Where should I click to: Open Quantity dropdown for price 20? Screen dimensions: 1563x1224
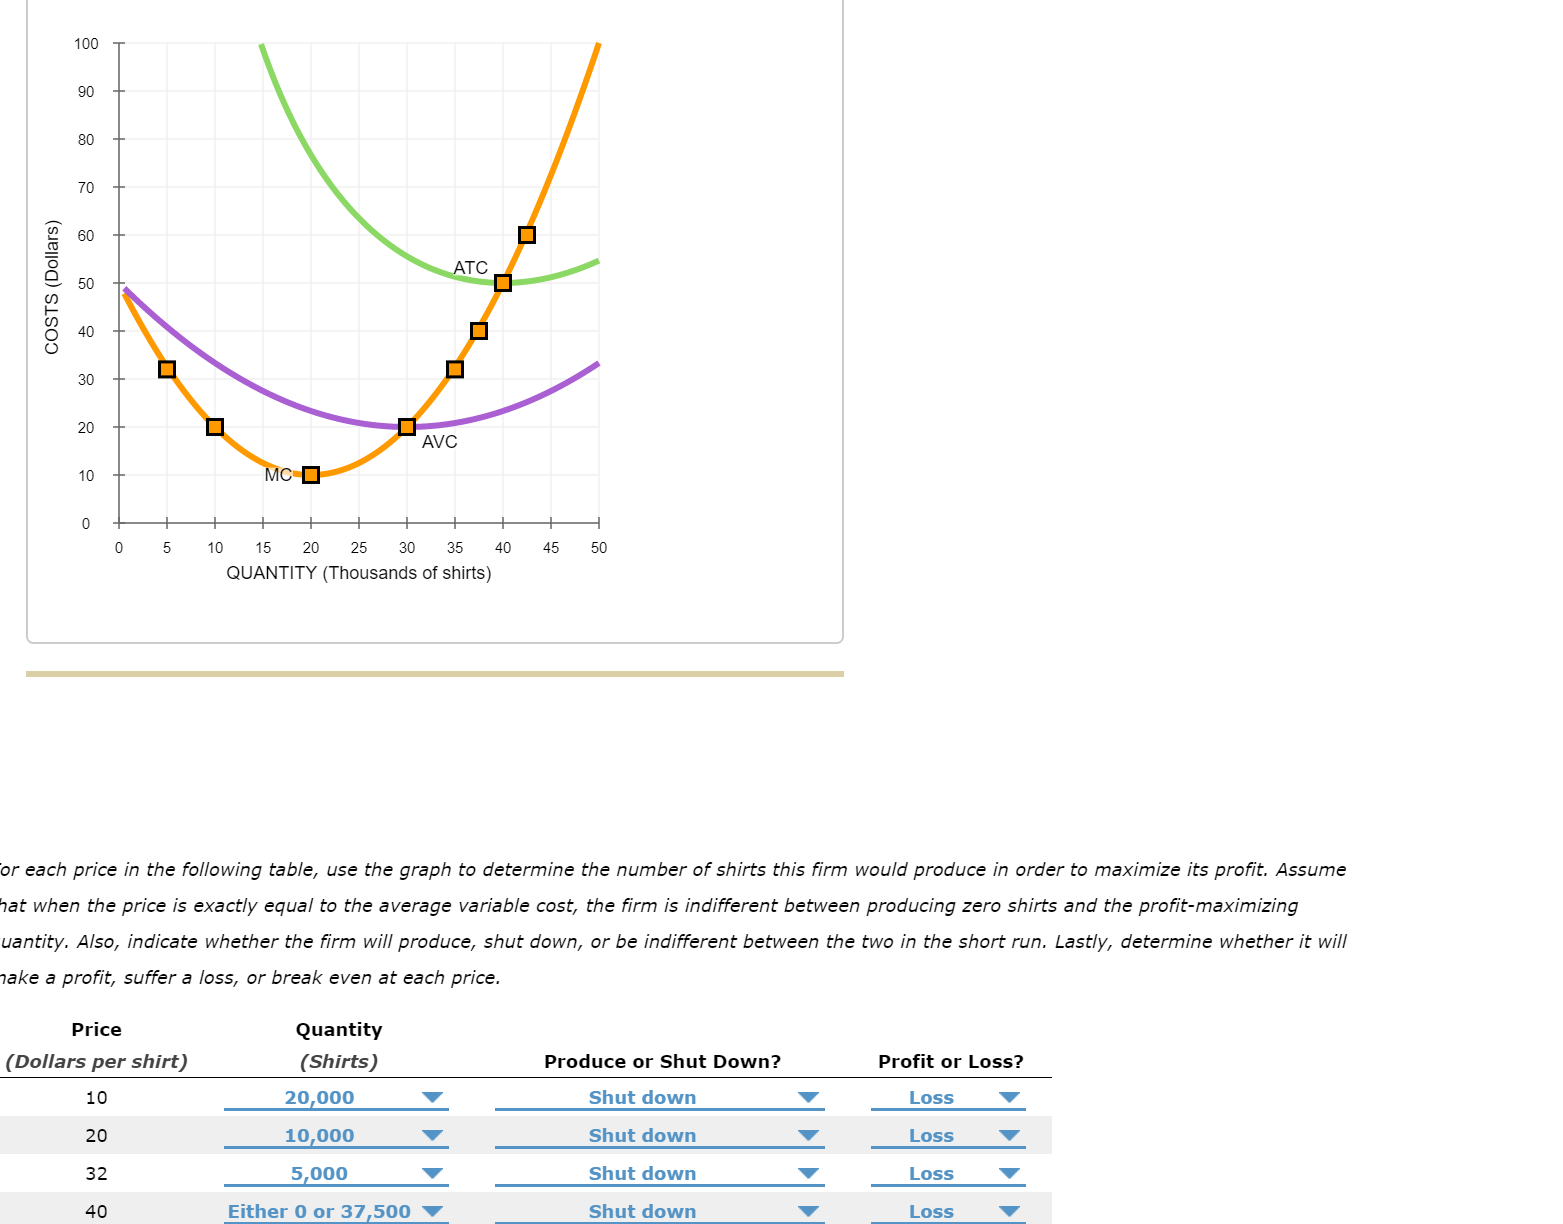pyautogui.click(x=336, y=1136)
